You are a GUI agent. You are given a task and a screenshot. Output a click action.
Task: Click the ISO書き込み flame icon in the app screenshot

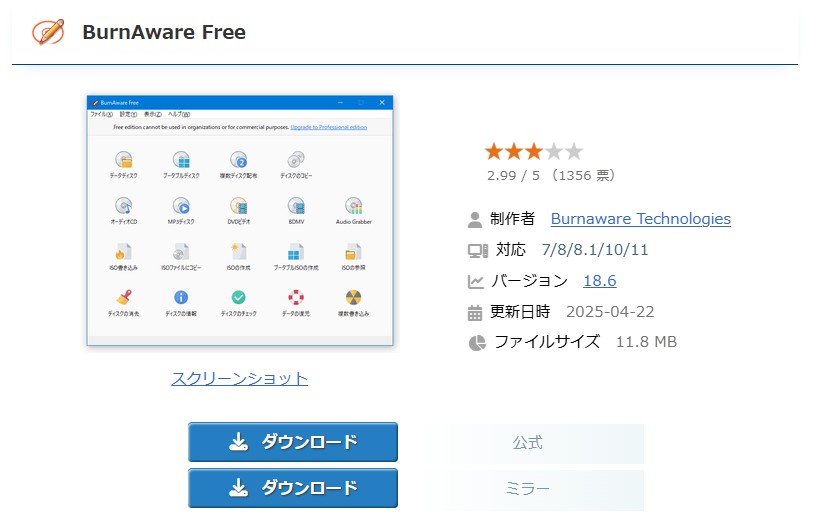pyautogui.click(x=124, y=251)
